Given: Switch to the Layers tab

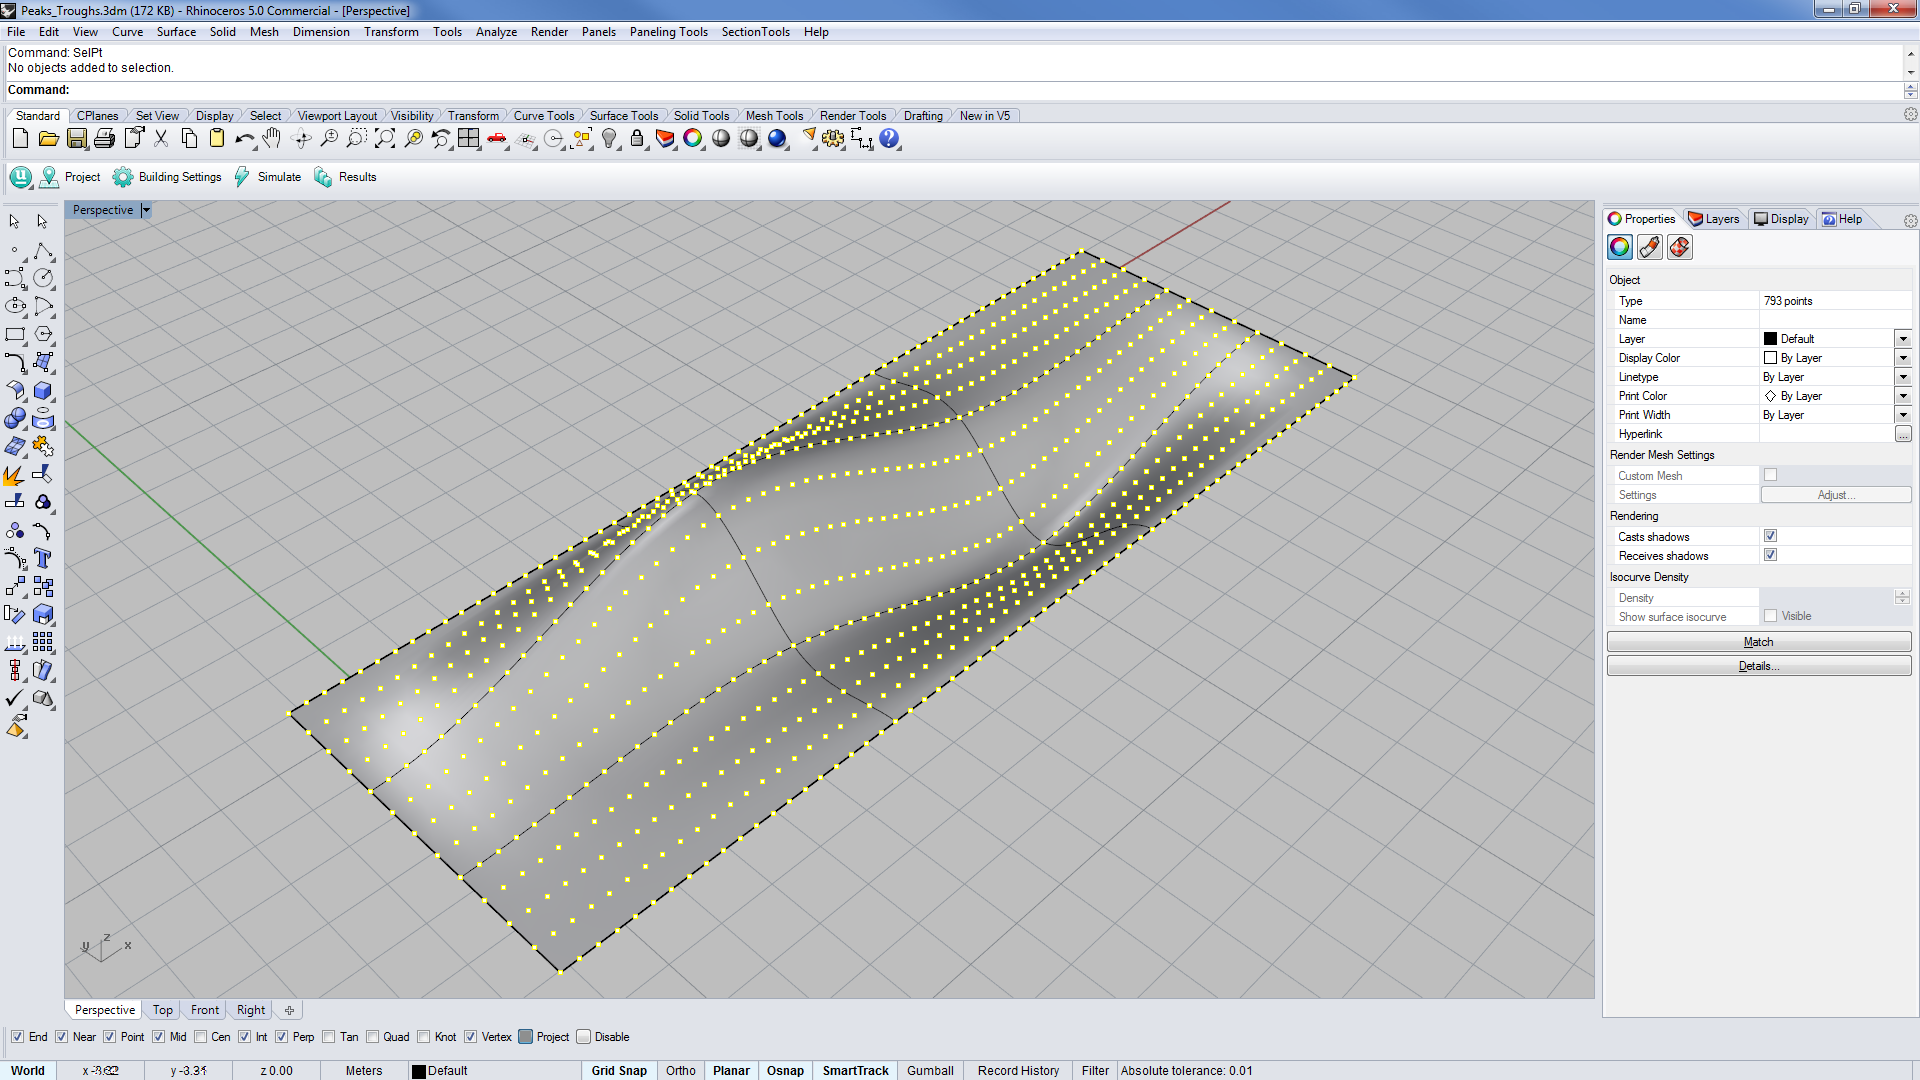Looking at the screenshot, I should (1715, 218).
